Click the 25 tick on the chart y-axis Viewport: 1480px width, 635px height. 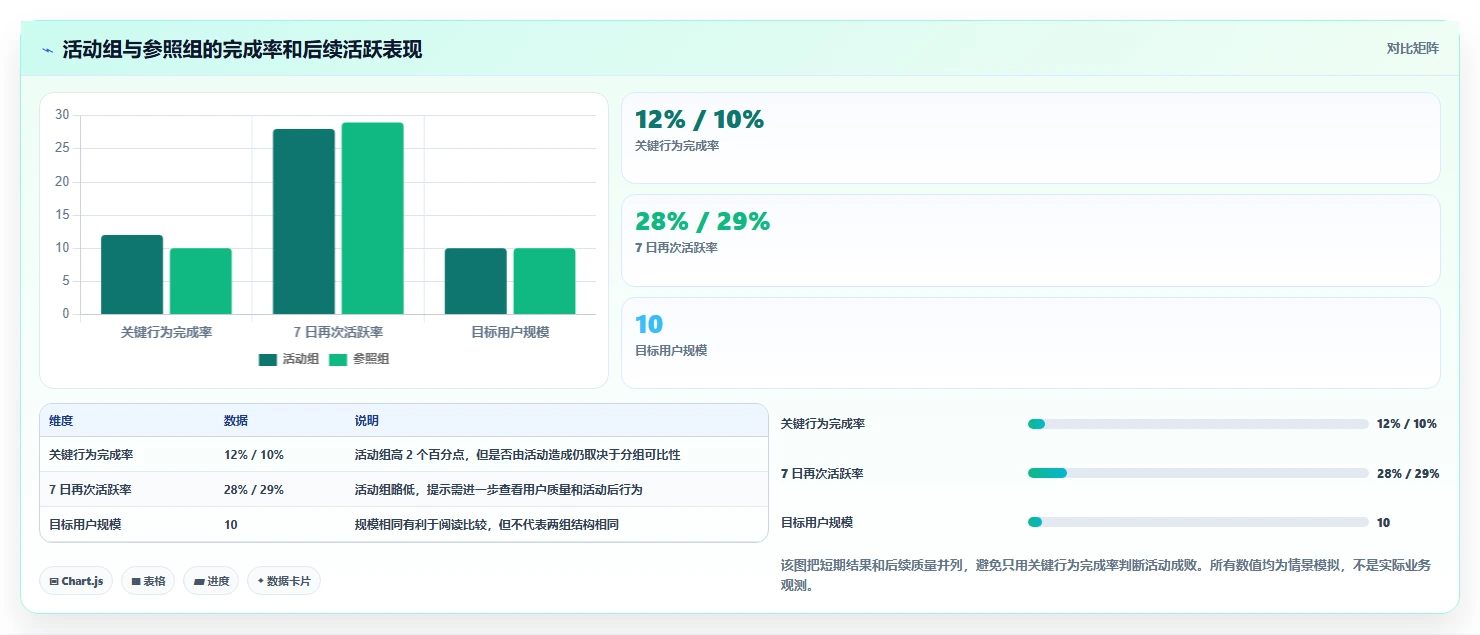coord(62,148)
